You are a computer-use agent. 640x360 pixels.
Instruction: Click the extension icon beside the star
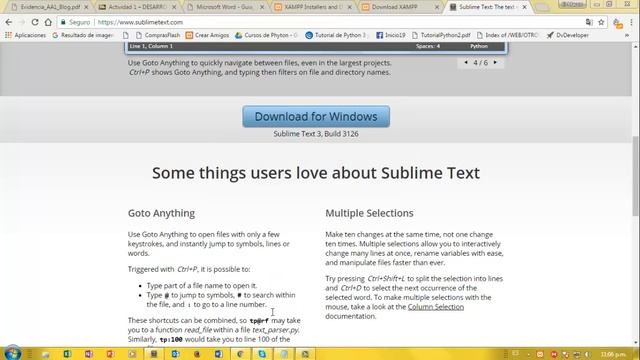coord(618,23)
